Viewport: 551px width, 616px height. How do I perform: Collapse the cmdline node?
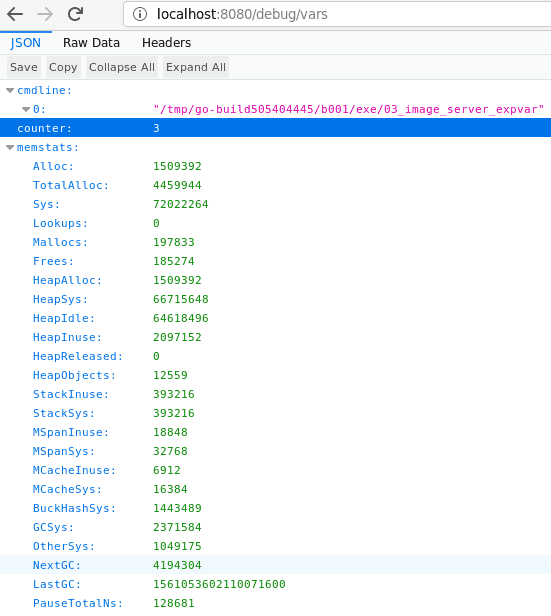click(10, 91)
